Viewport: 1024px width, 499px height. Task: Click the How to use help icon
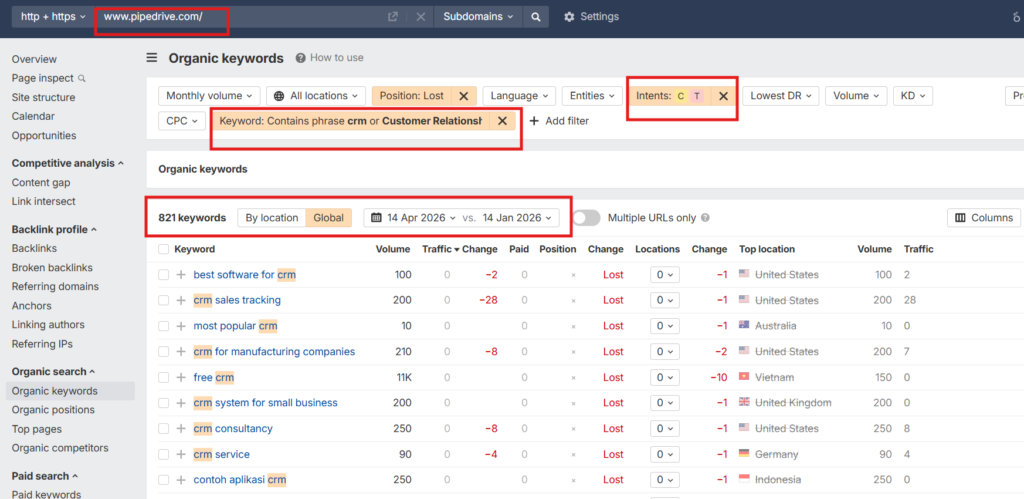tap(301, 58)
